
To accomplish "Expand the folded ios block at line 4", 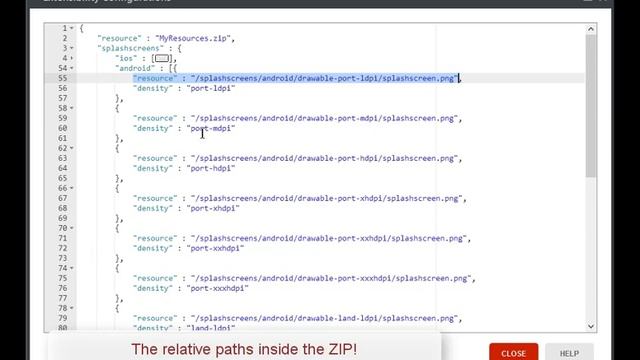I will [x=72, y=58].
